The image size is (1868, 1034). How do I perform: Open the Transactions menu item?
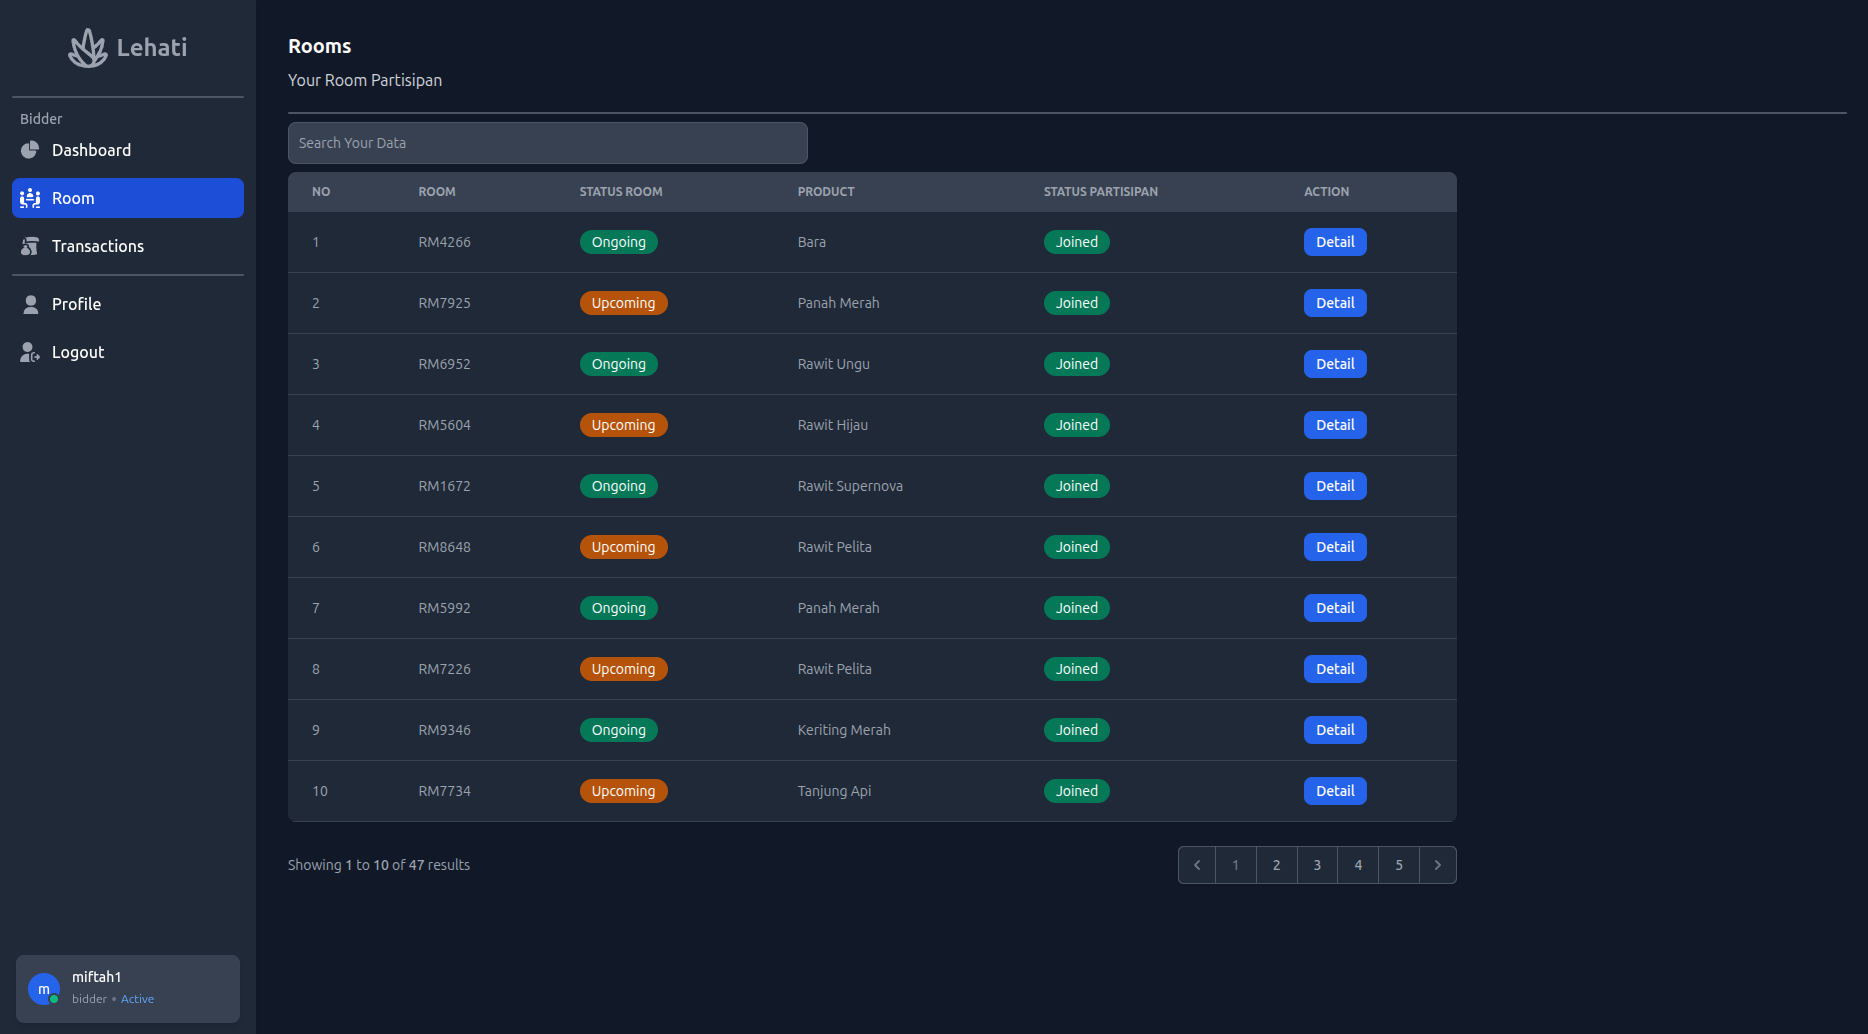pos(97,246)
